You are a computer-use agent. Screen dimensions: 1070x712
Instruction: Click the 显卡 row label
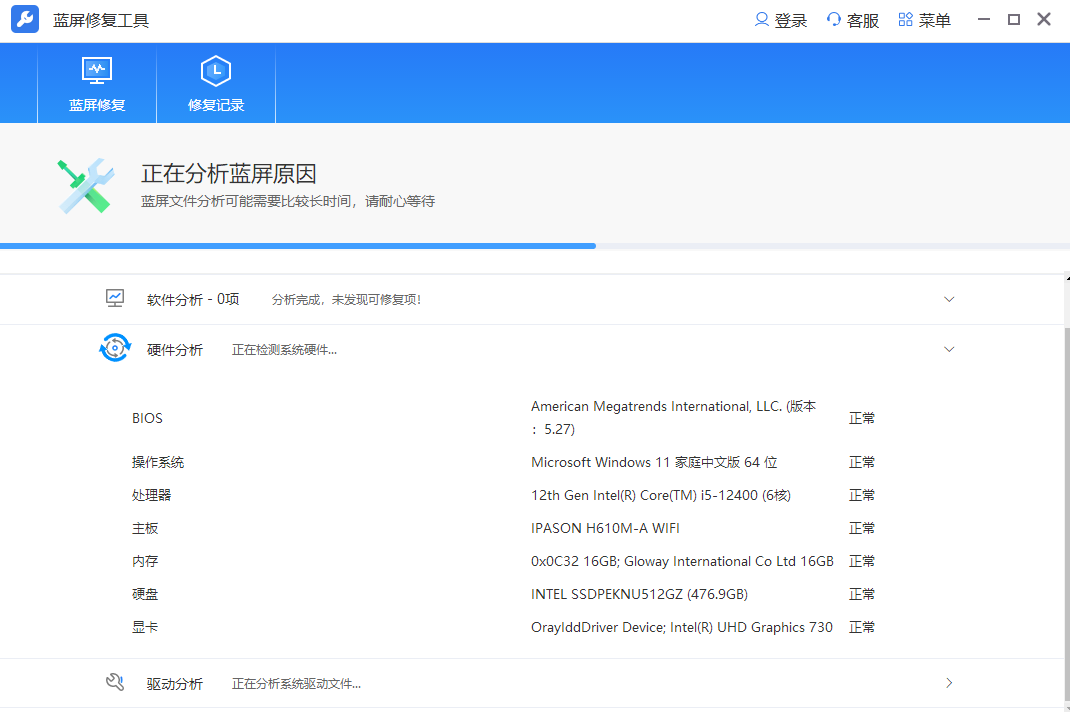[145, 627]
